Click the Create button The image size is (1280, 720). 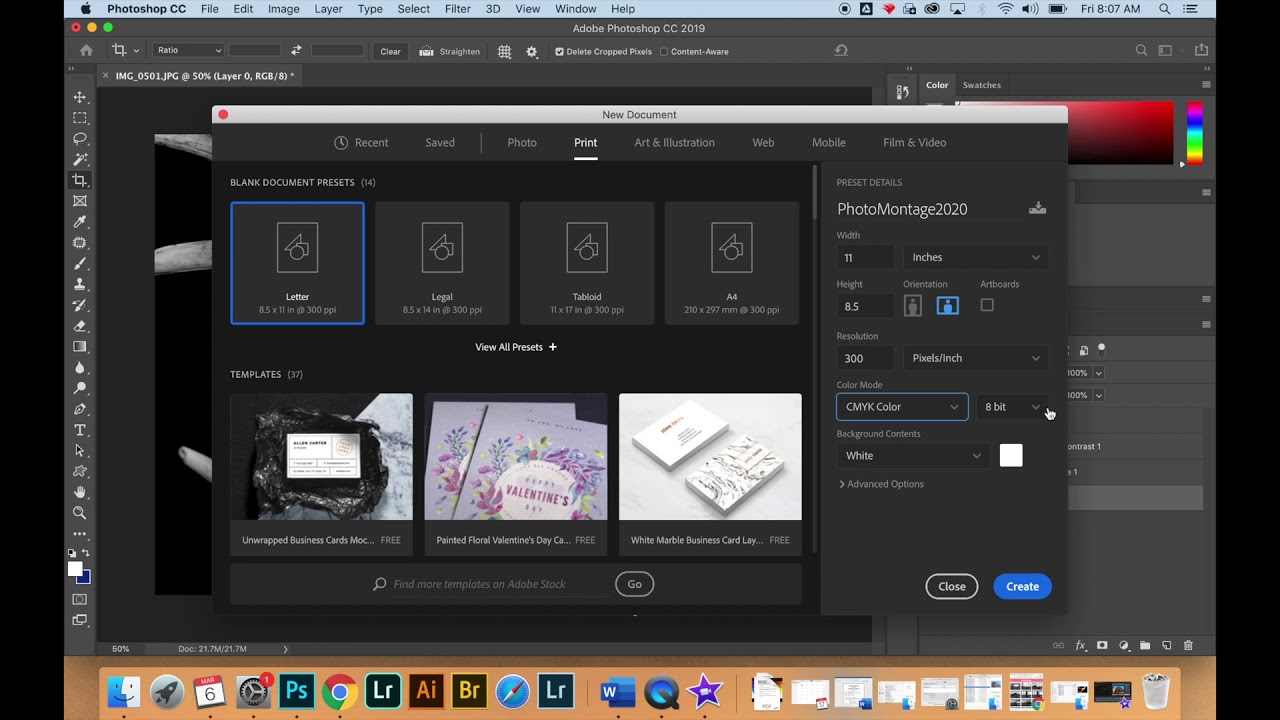tap(1022, 587)
